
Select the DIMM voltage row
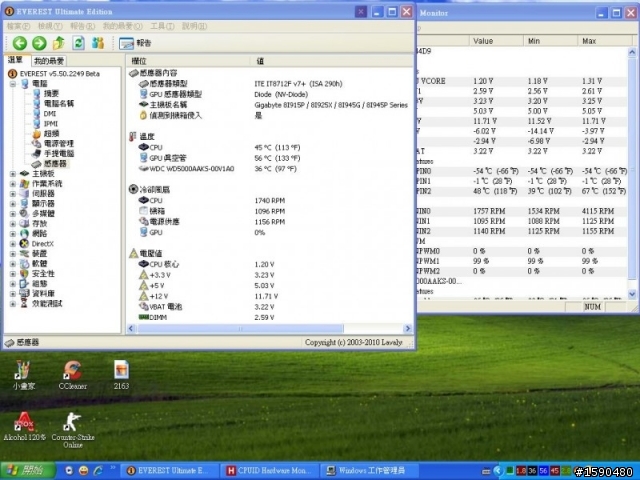click(269, 317)
